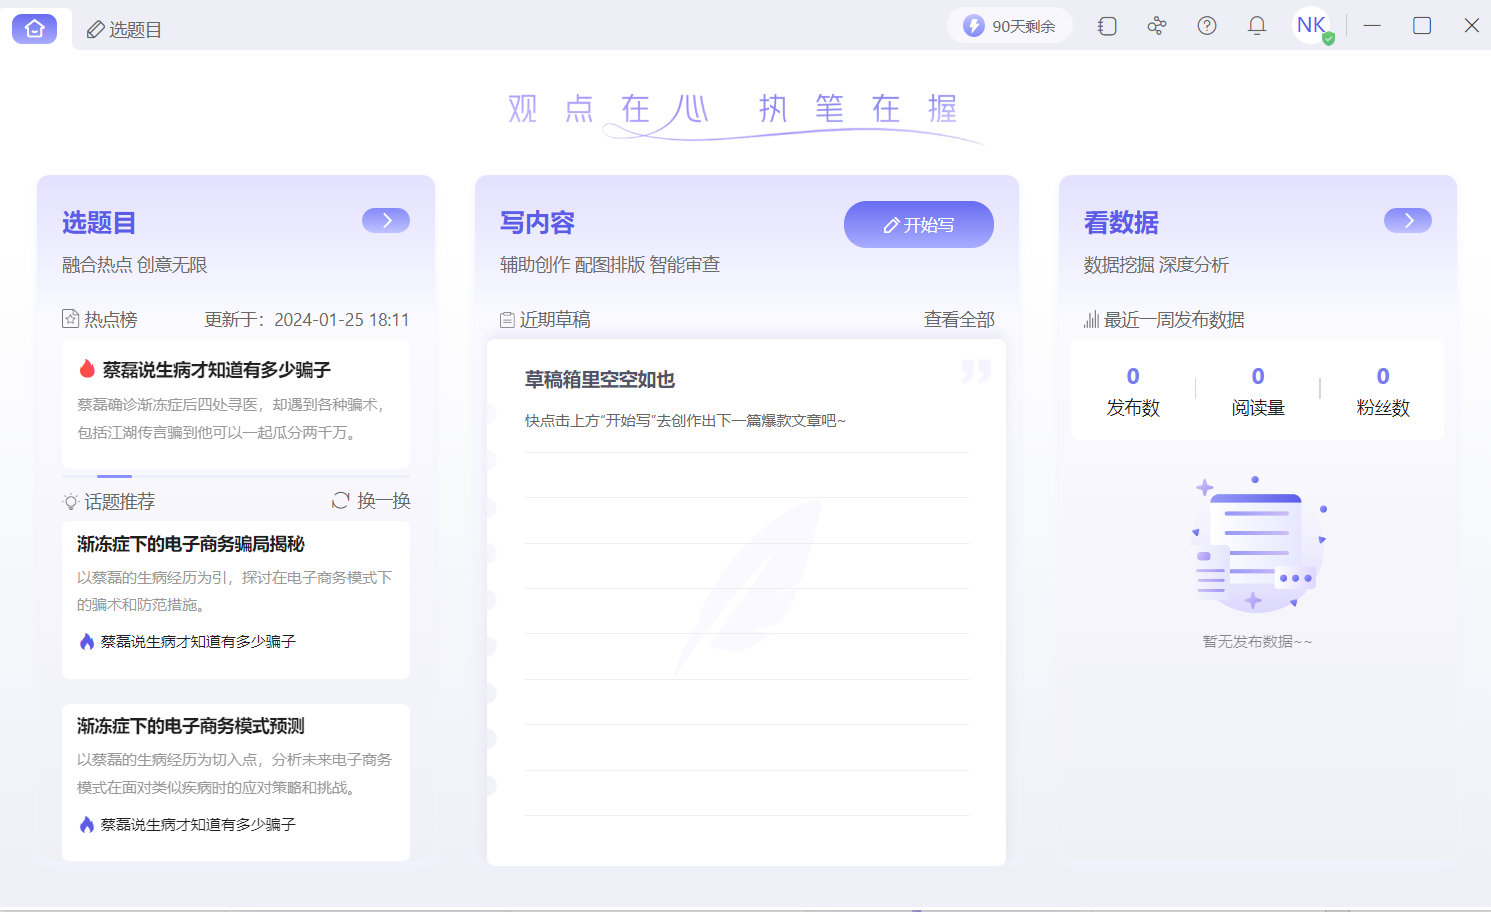Click the 选题目 card heading
Viewport: 1491px width, 912px height.
tap(99, 223)
